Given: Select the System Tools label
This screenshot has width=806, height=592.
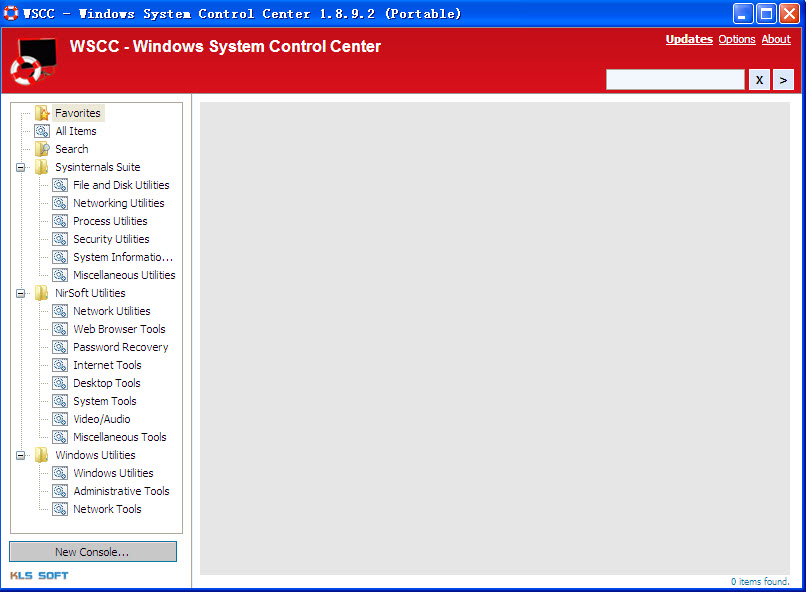Looking at the screenshot, I should [105, 401].
